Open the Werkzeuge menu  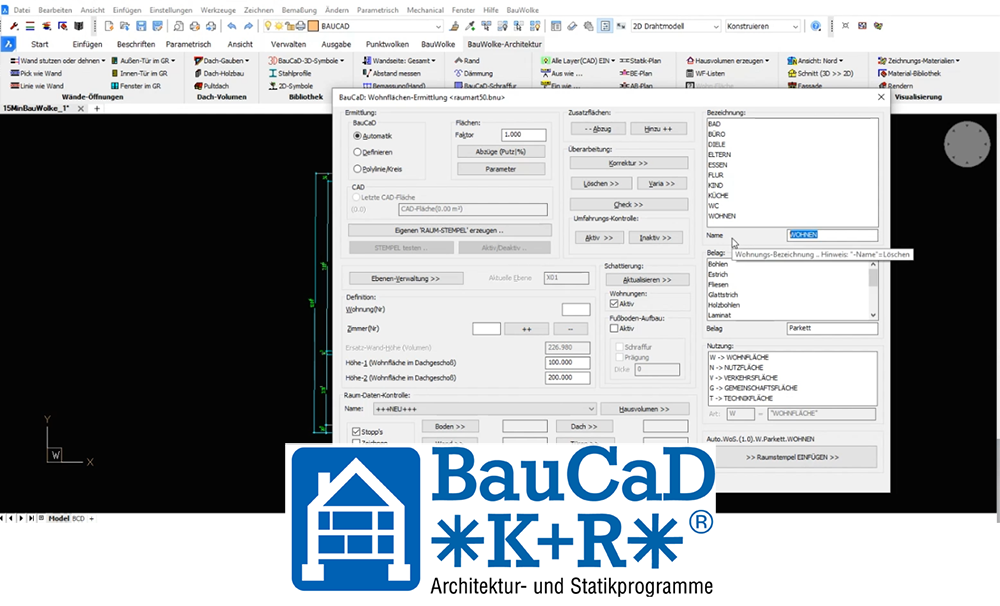pos(218,10)
